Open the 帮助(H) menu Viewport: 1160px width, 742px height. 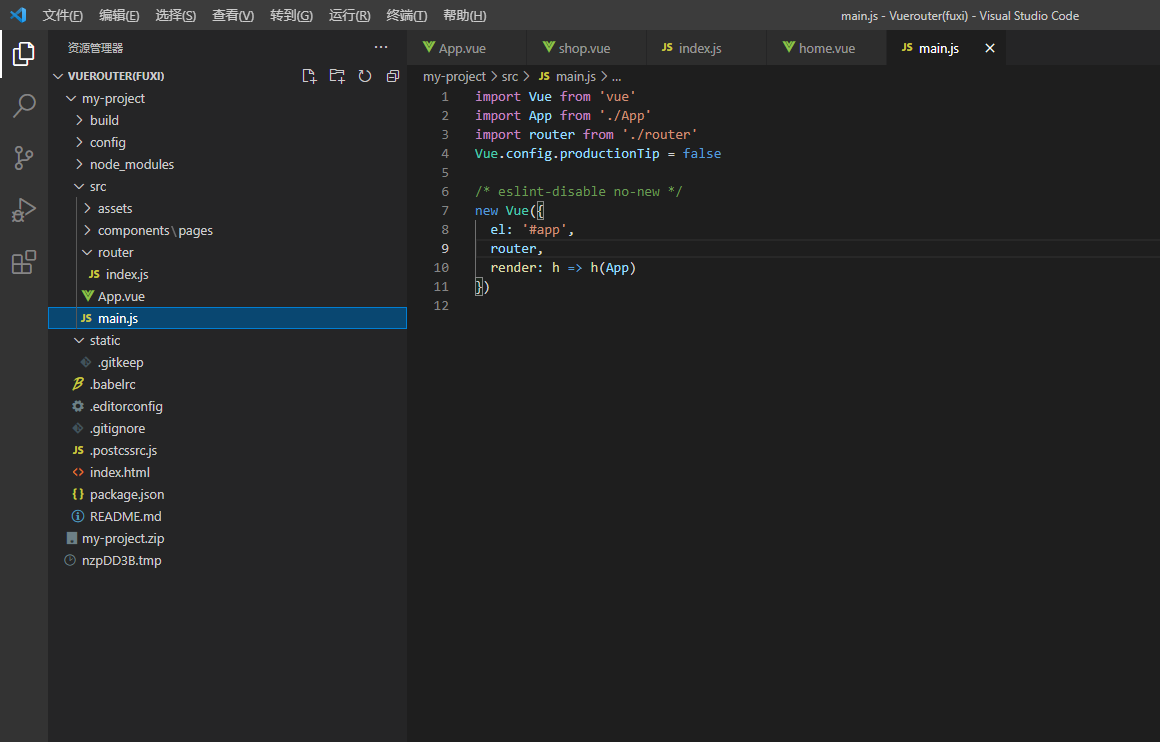[x=465, y=16]
